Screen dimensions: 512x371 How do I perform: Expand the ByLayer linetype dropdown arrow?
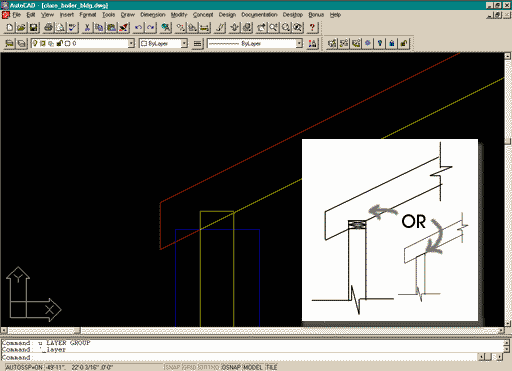tap(299, 43)
